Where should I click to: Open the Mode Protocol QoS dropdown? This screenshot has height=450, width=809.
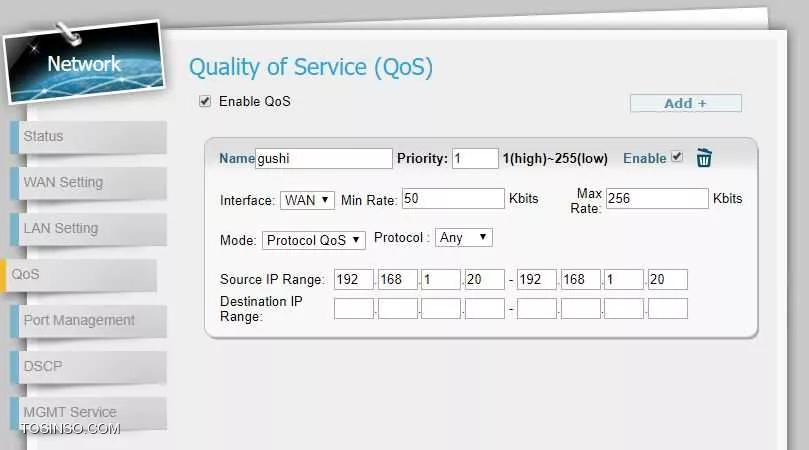[x=314, y=240]
